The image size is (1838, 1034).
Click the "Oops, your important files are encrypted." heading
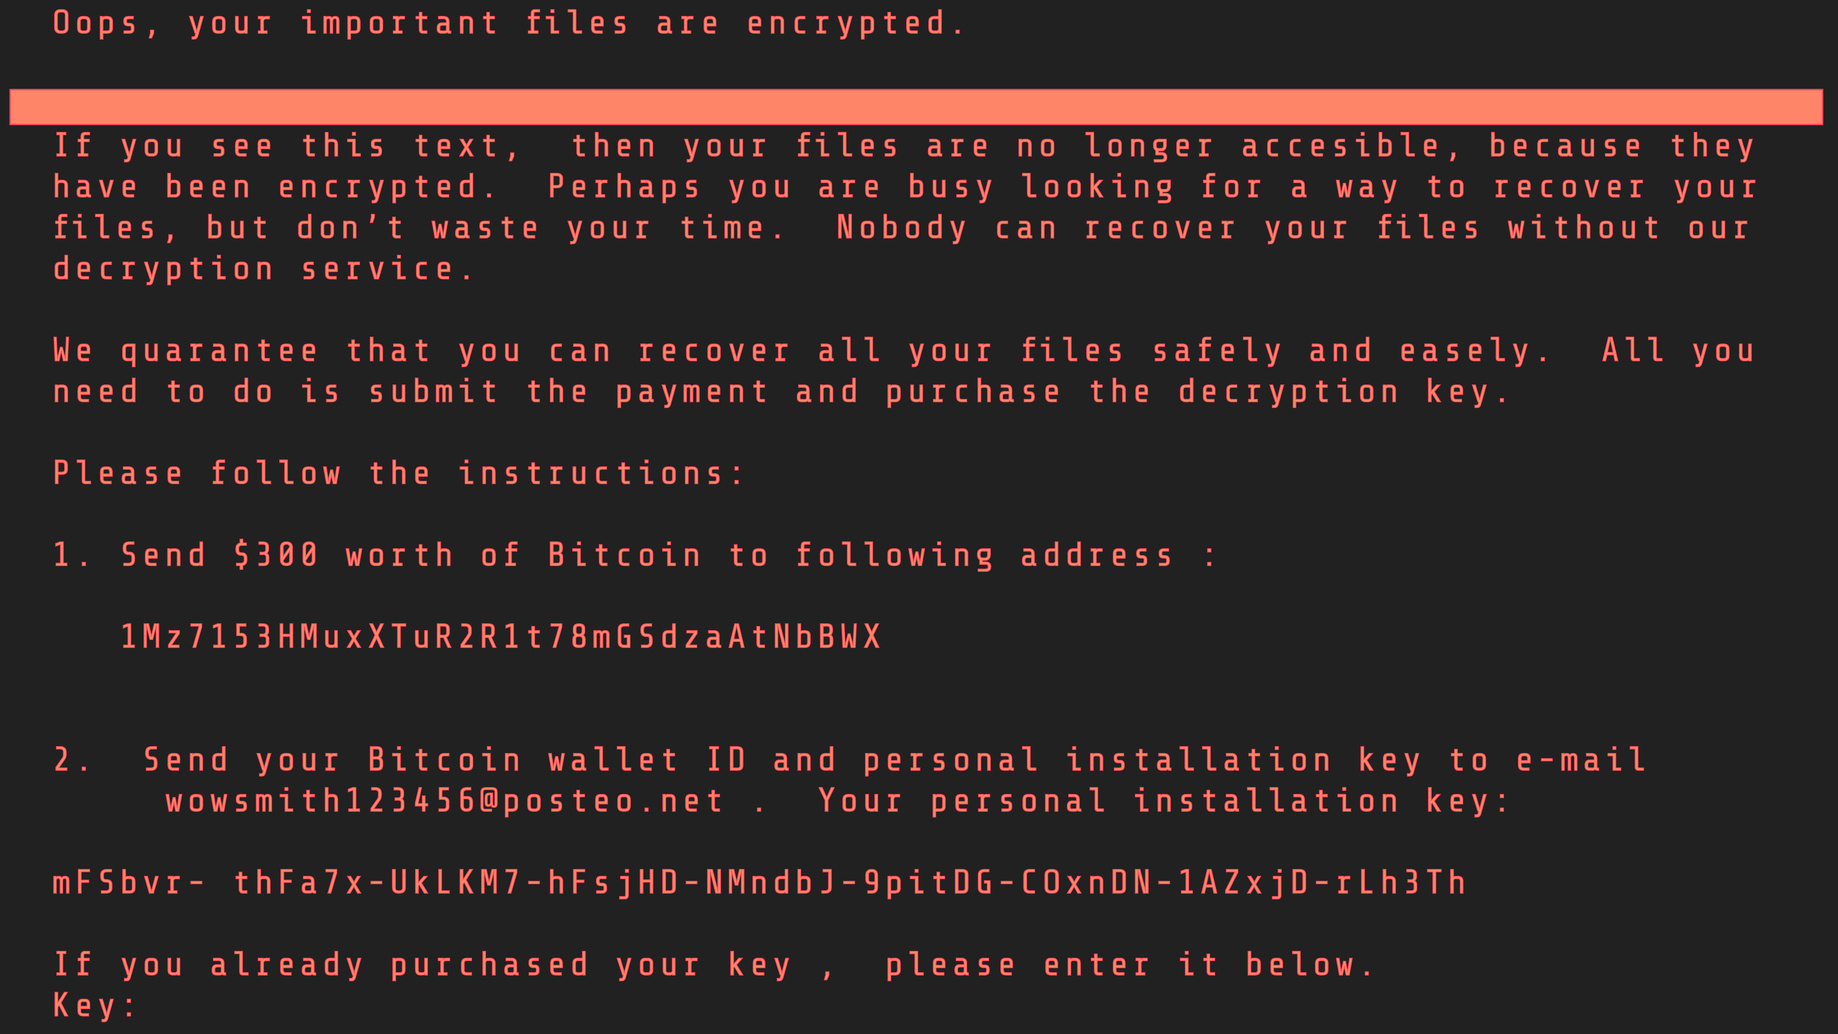[509, 23]
